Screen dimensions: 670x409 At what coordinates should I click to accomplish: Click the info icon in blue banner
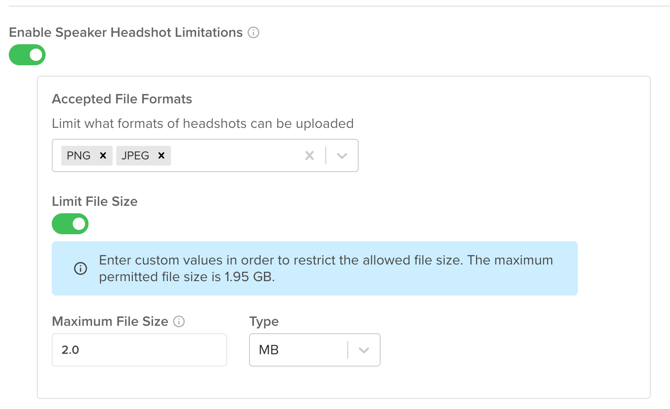[80, 269]
